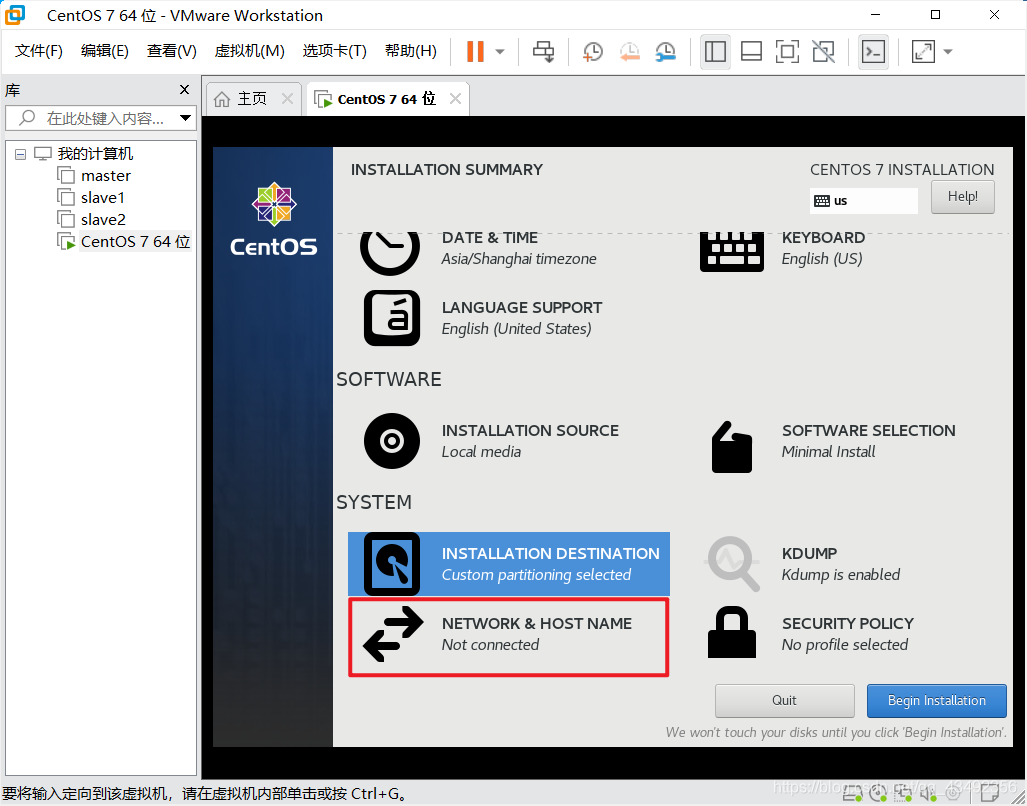The image size is (1027, 806).
Task: Revert to the previous snapshot icon
Action: [629, 52]
